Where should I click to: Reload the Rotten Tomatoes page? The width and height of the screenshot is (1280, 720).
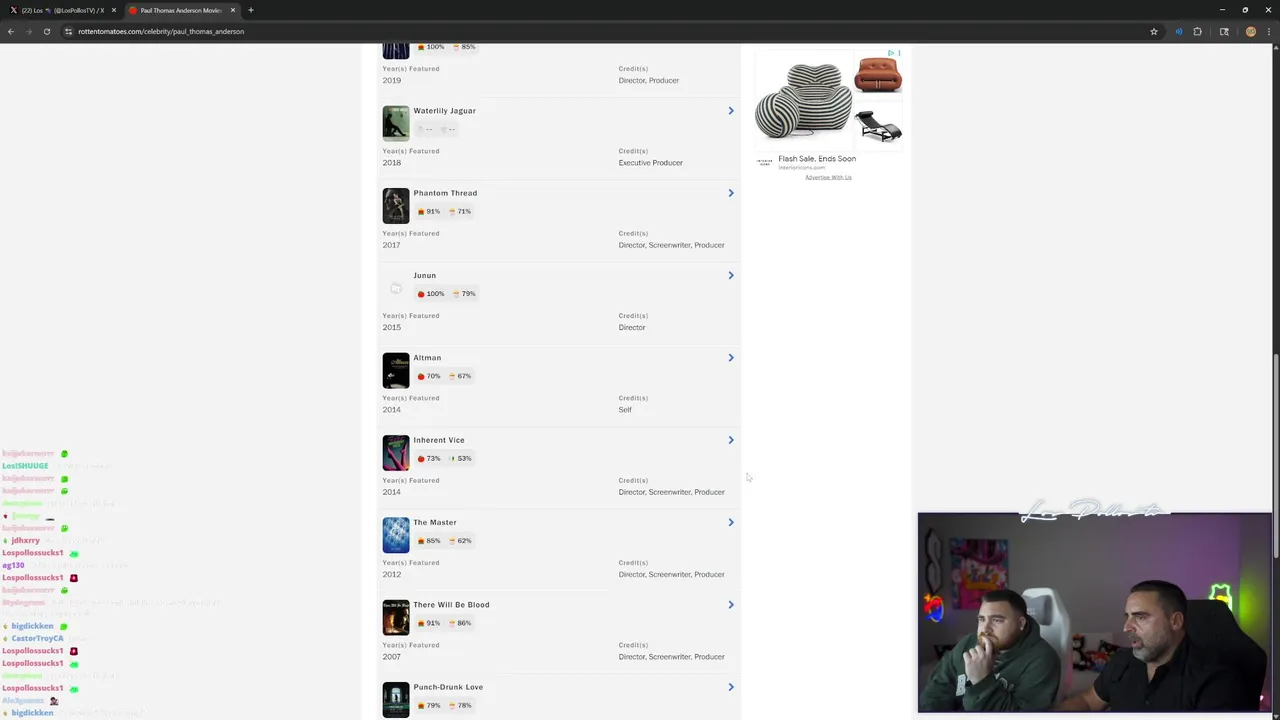46,31
